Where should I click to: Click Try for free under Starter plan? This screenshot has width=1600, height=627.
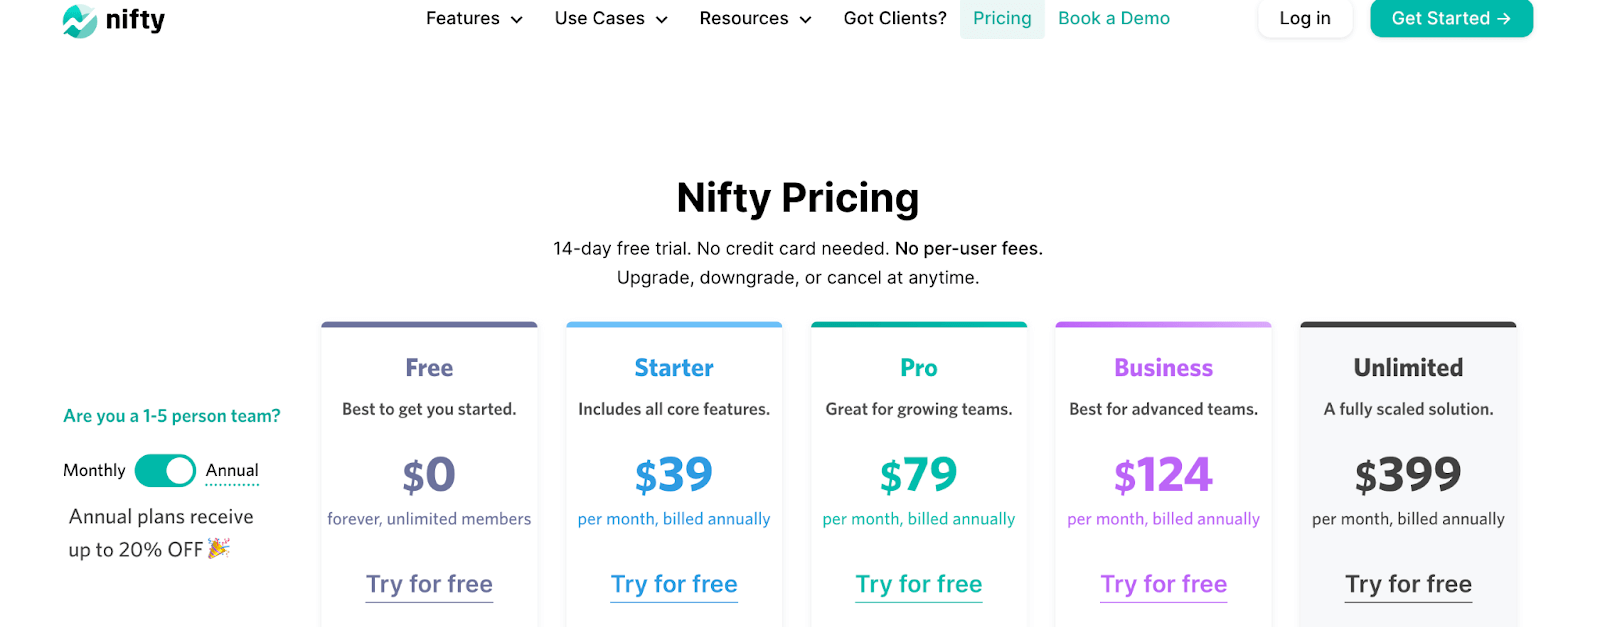click(x=674, y=584)
